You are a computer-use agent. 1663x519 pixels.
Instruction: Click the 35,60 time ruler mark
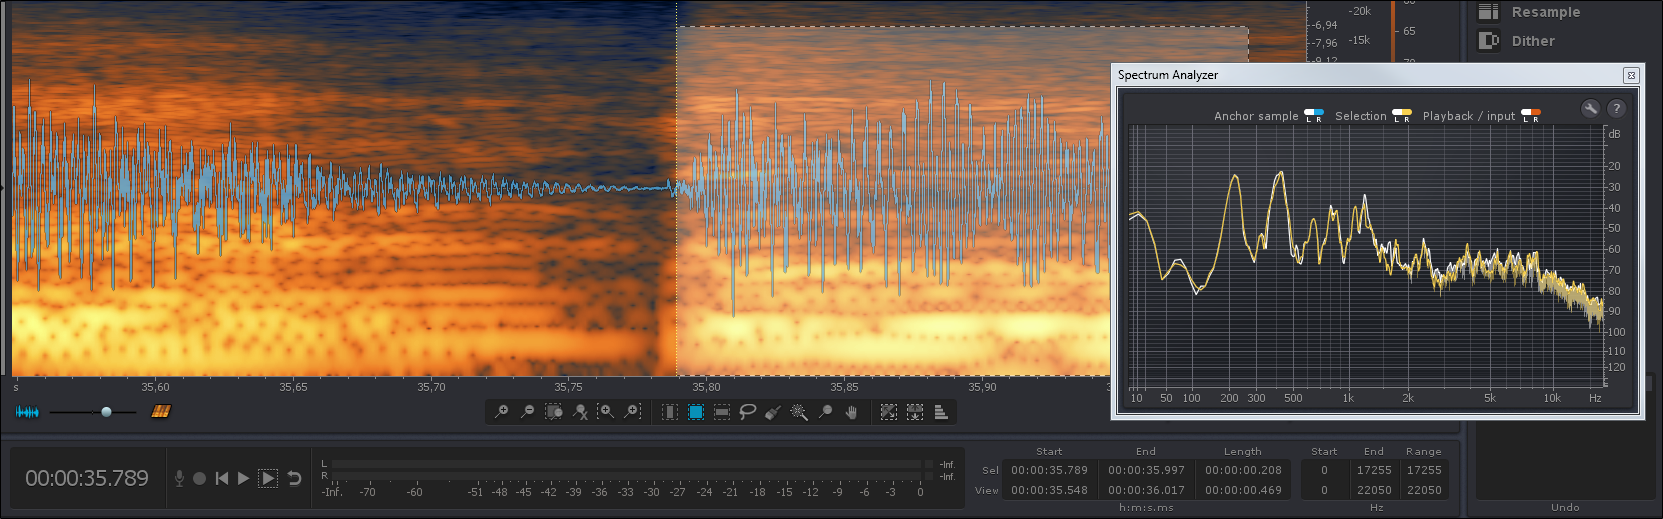point(155,387)
